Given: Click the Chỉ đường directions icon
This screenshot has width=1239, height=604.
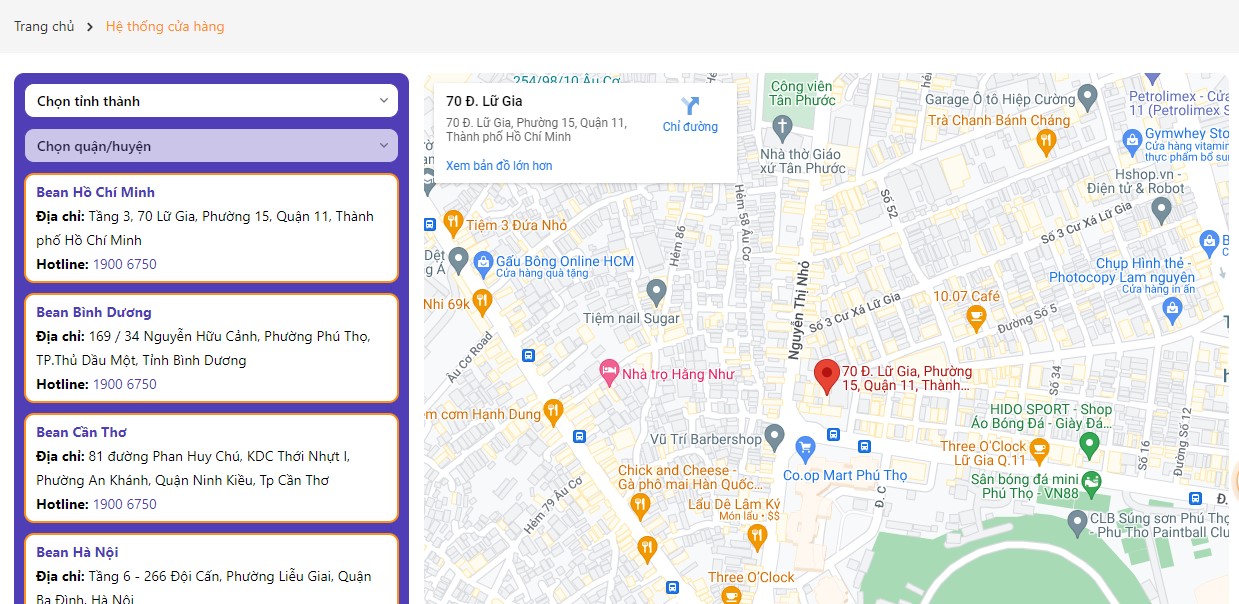Looking at the screenshot, I should click(x=690, y=106).
